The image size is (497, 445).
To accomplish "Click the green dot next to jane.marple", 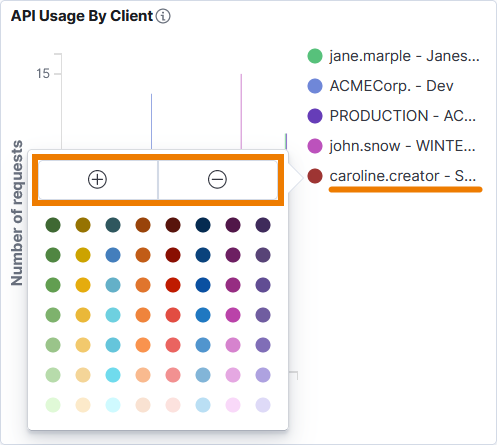I will pos(315,56).
